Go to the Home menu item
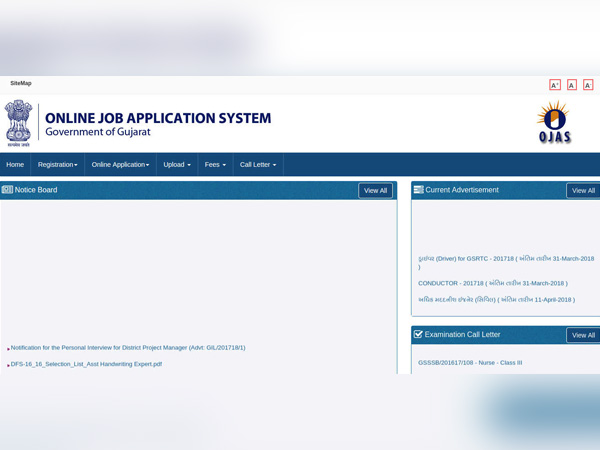Image resolution: width=600 pixels, height=450 pixels. [15, 165]
